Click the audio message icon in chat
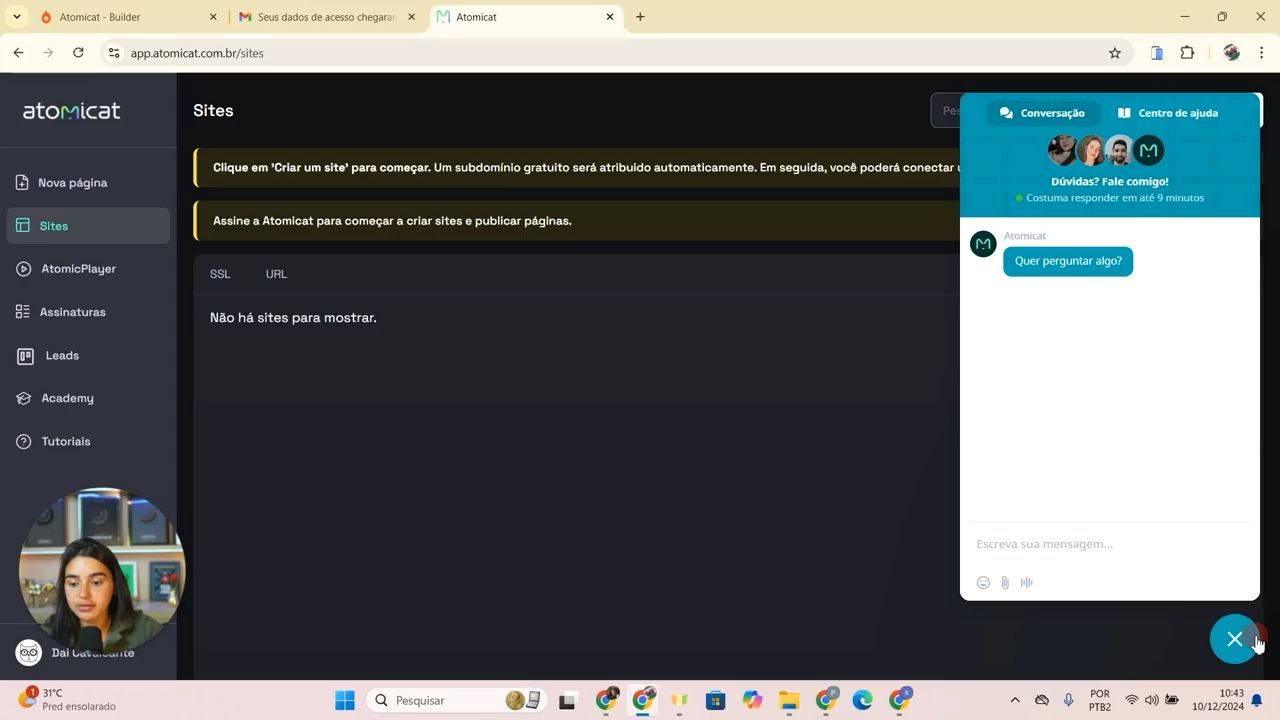This screenshot has width=1280, height=720. coord(1027,583)
